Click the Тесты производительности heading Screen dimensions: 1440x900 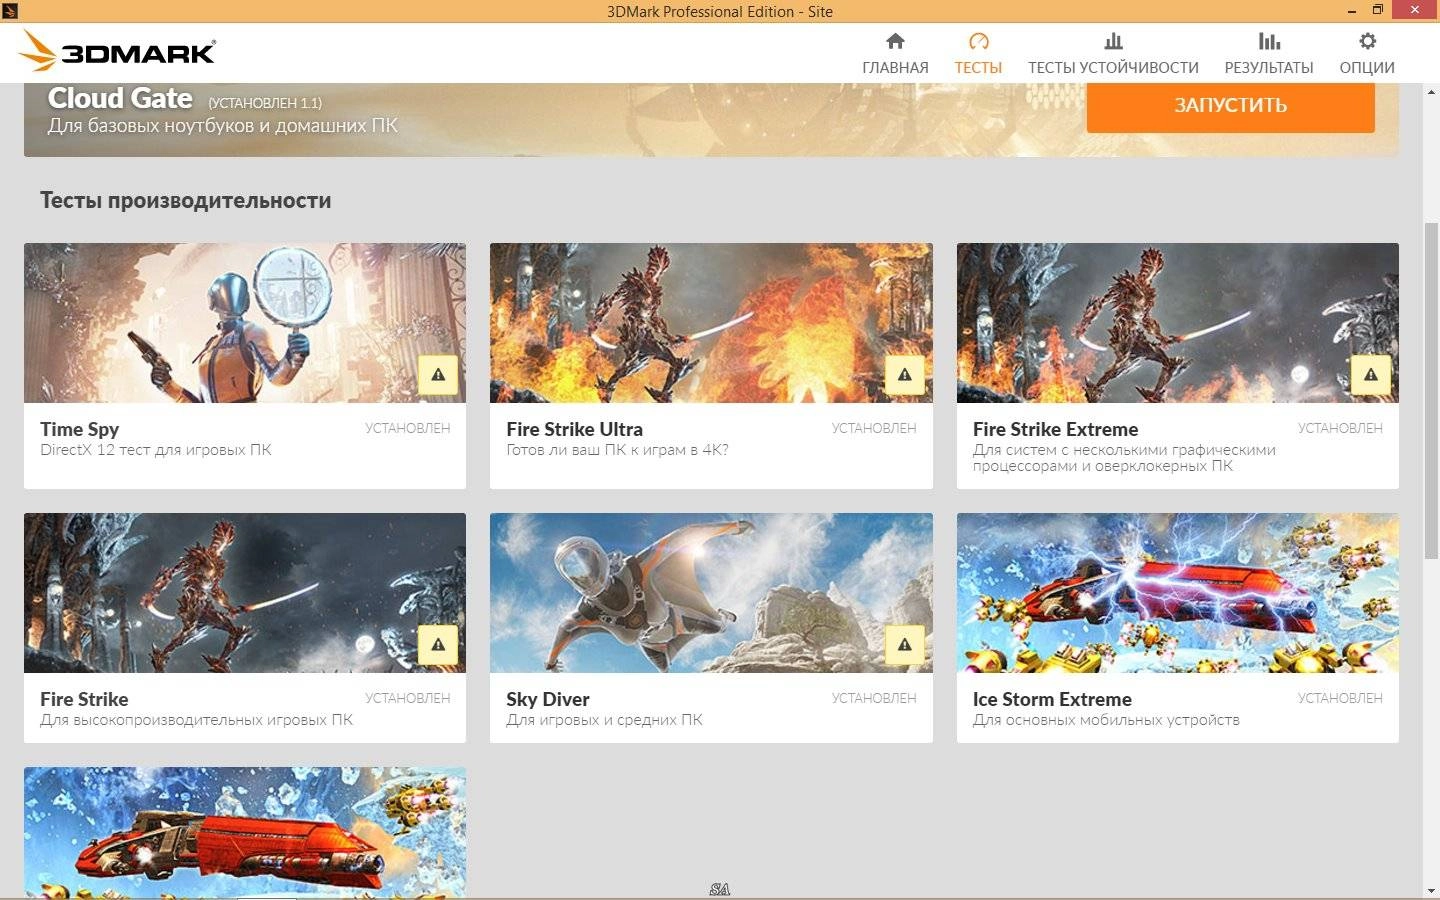tap(186, 200)
